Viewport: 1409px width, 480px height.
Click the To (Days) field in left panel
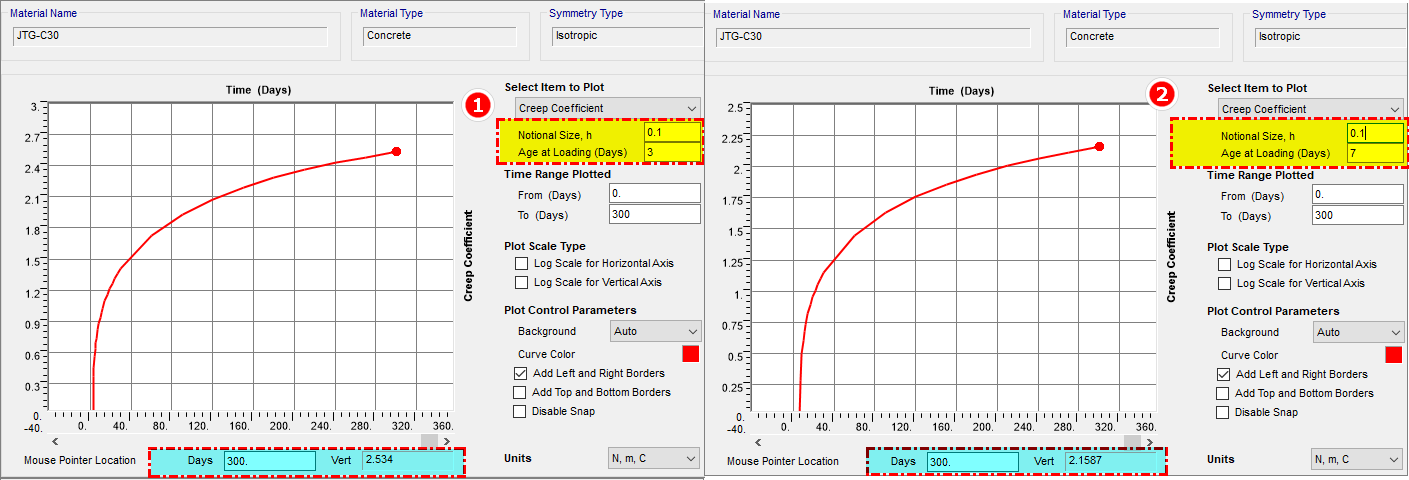click(654, 214)
